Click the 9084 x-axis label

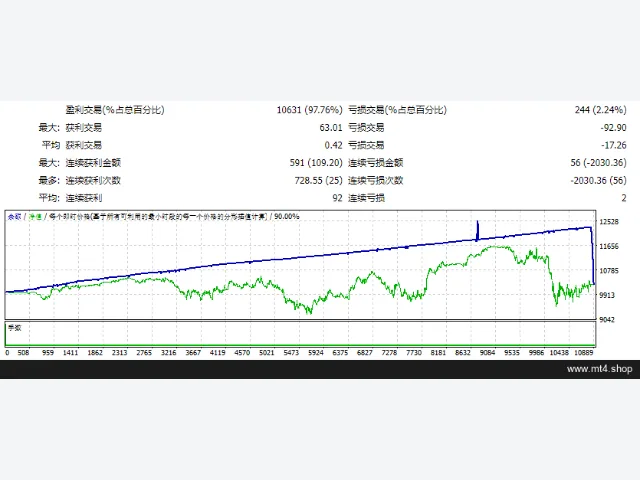(487, 353)
